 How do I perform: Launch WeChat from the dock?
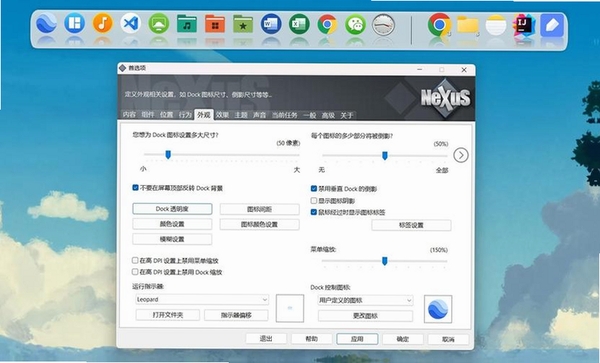(x=355, y=24)
